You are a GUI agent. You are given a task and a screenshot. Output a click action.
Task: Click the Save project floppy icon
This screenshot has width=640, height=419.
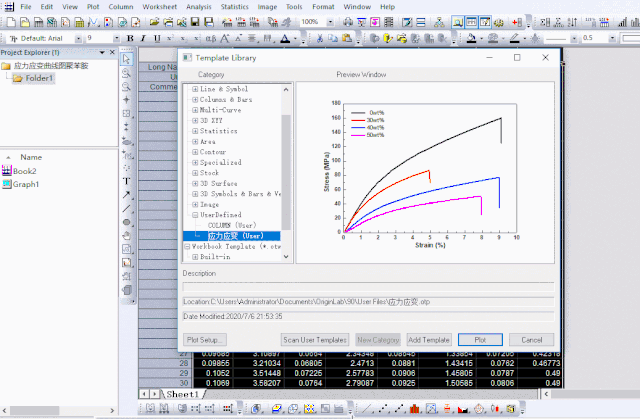coord(195,22)
